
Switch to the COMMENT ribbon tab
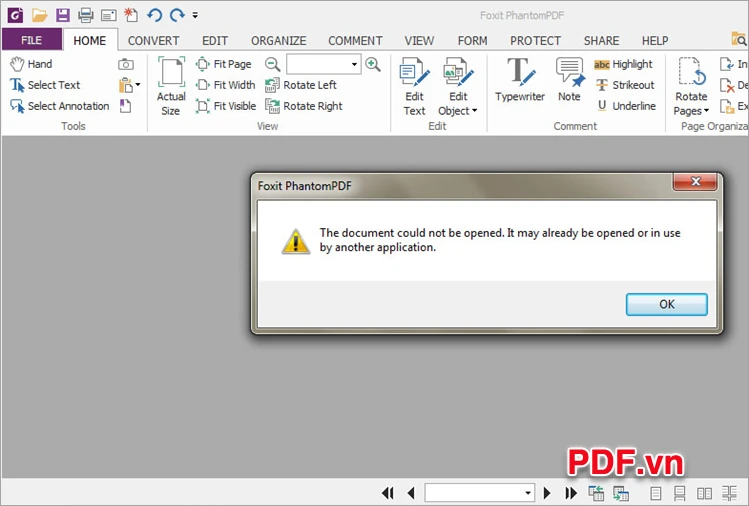click(355, 41)
